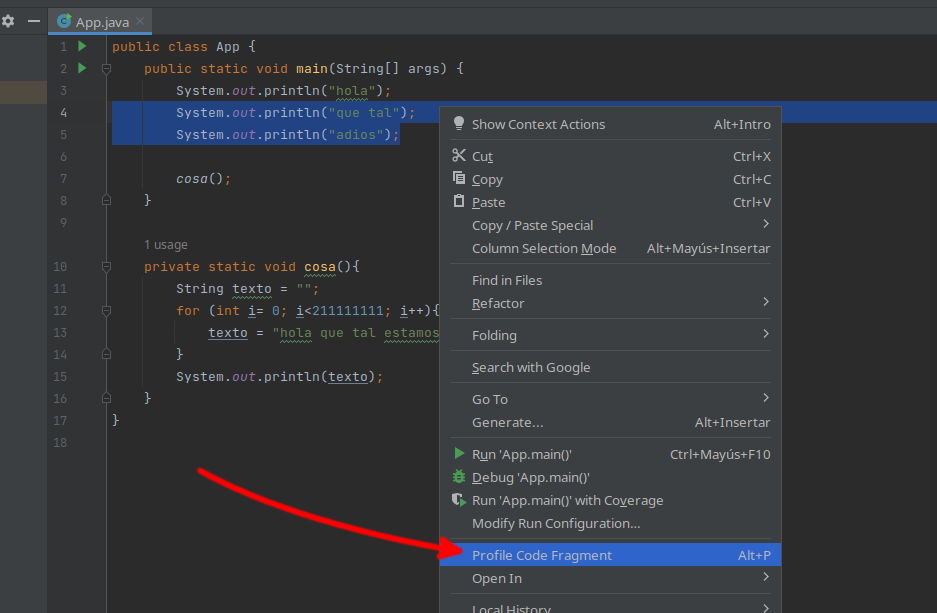Viewport: 937px width, 613px height.
Task: Expand the Folding submenu
Action: pyautogui.click(x=494, y=335)
